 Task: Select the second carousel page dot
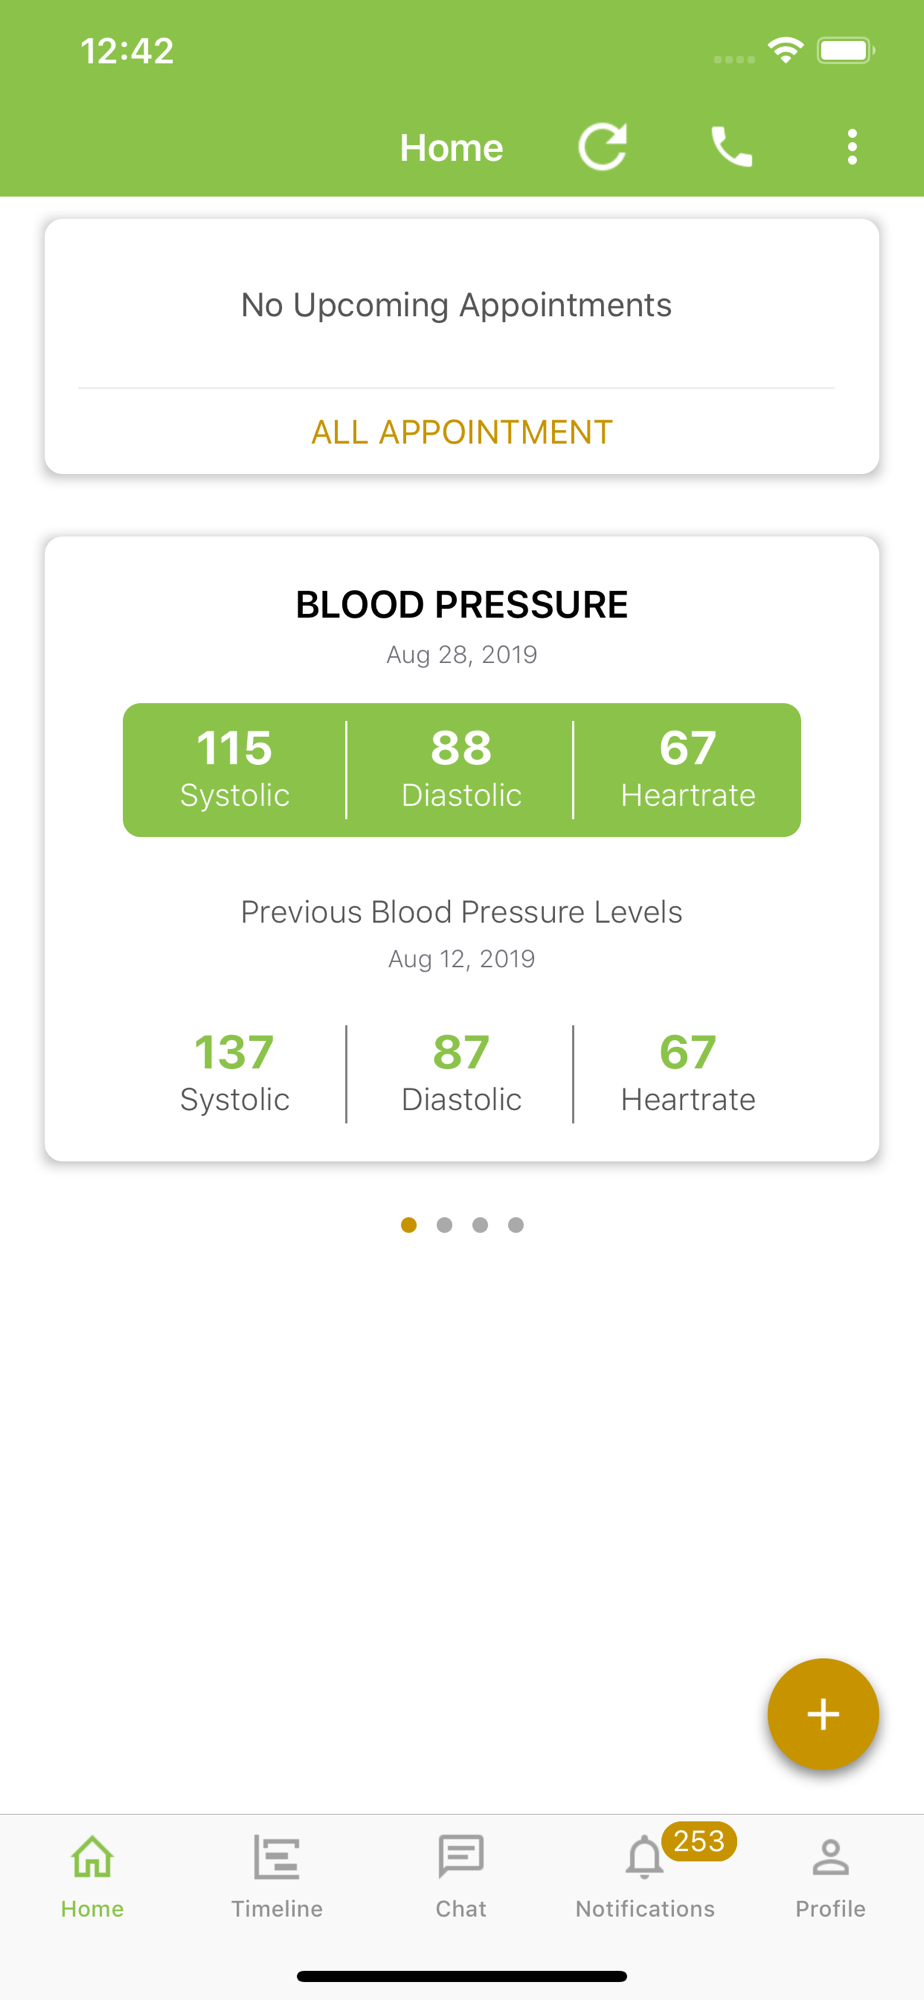pos(444,1225)
